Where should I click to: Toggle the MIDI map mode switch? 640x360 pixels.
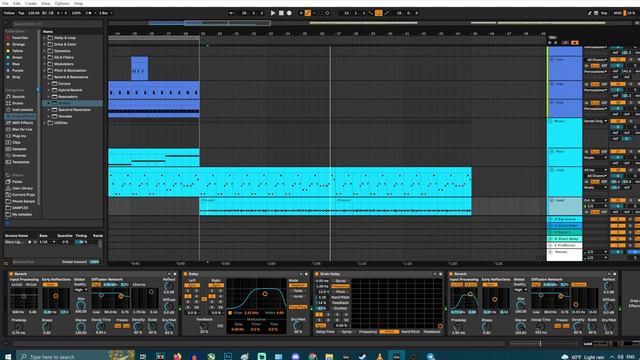pyautogui.click(x=618, y=13)
